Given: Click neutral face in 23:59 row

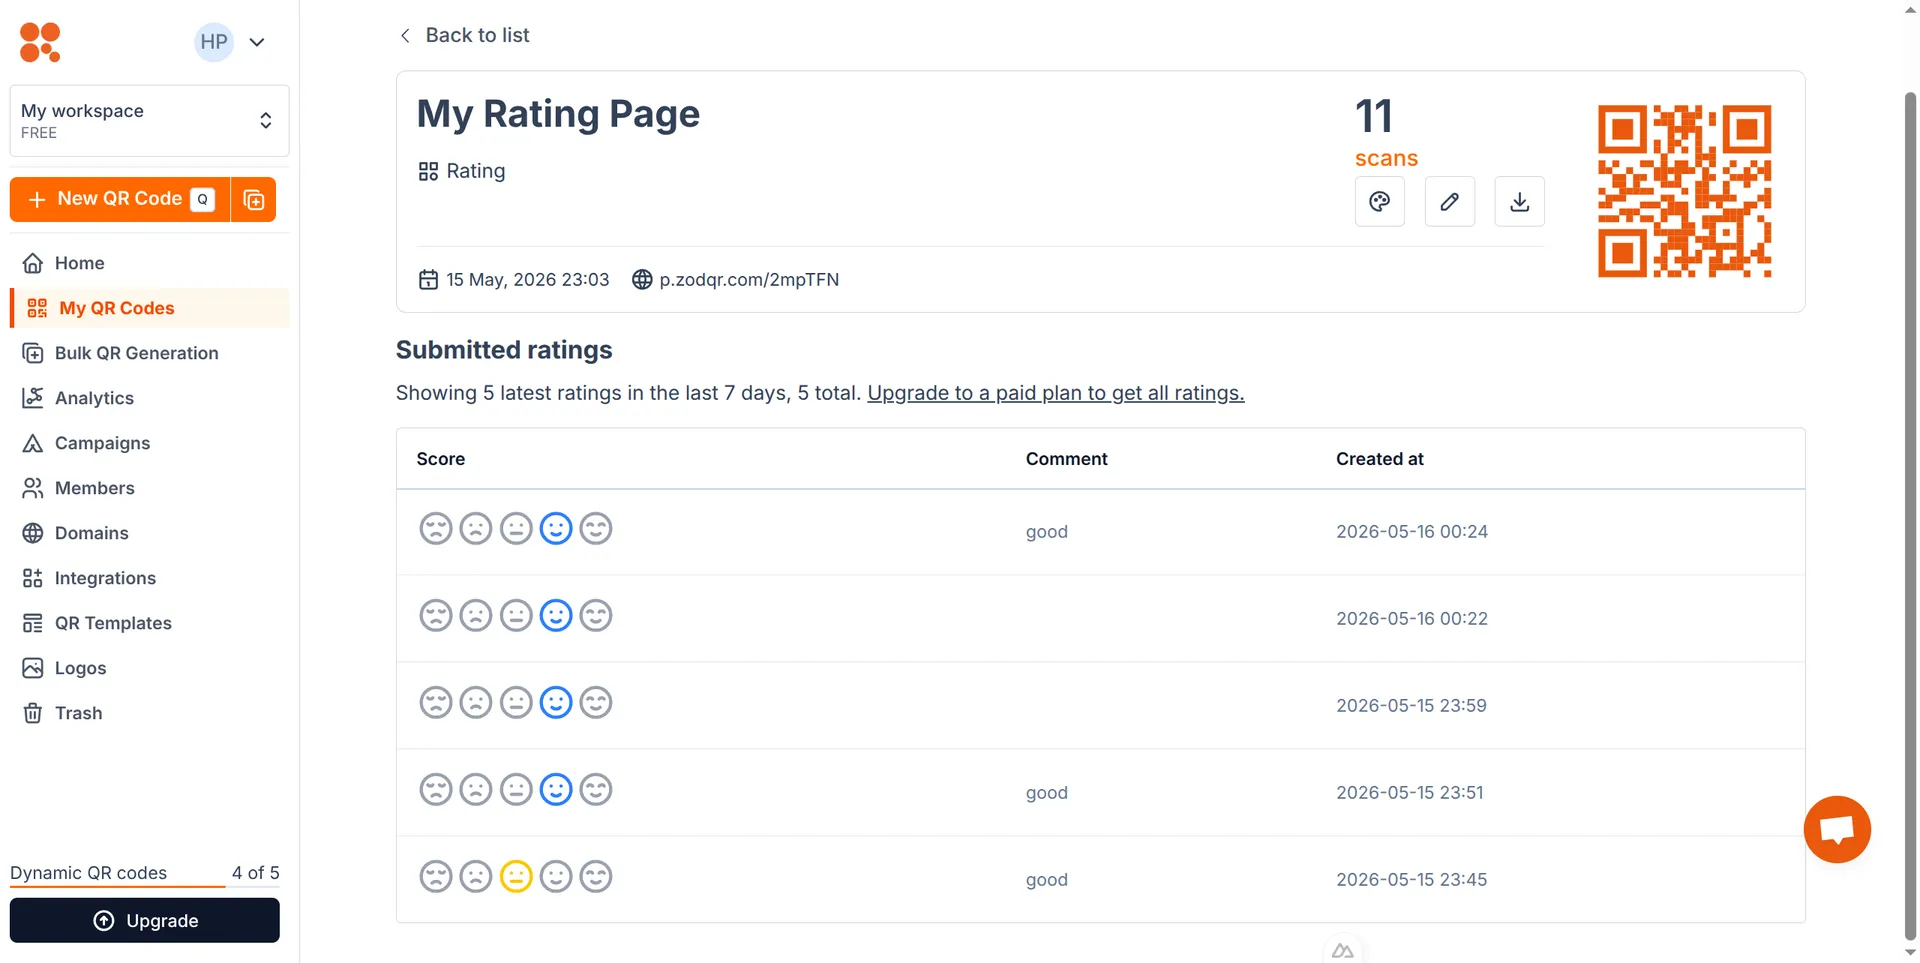Looking at the screenshot, I should 516,702.
